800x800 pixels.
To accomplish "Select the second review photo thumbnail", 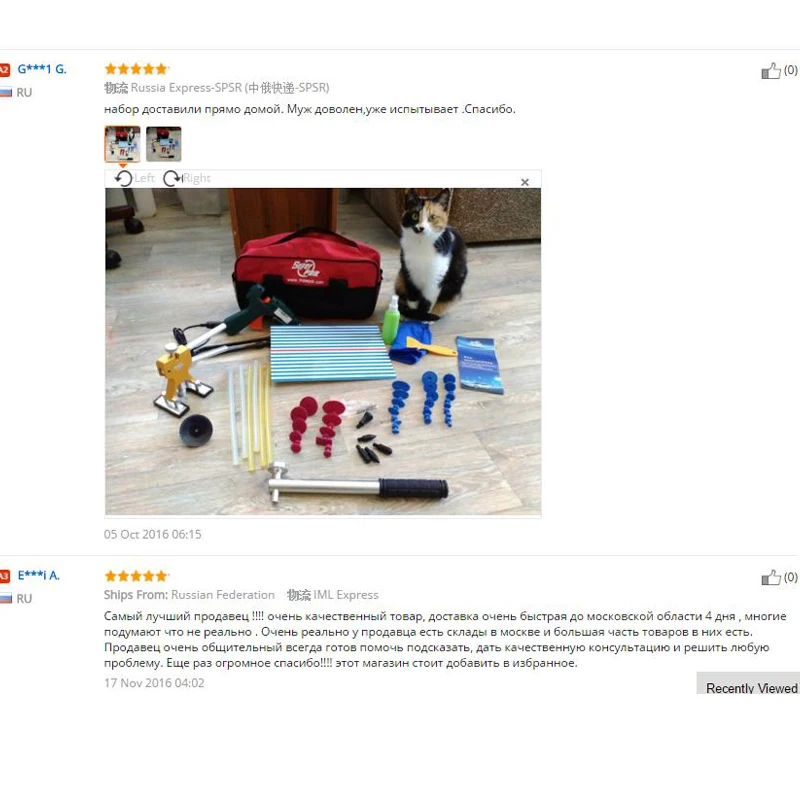I will pyautogui.click(x=164, y=144).
